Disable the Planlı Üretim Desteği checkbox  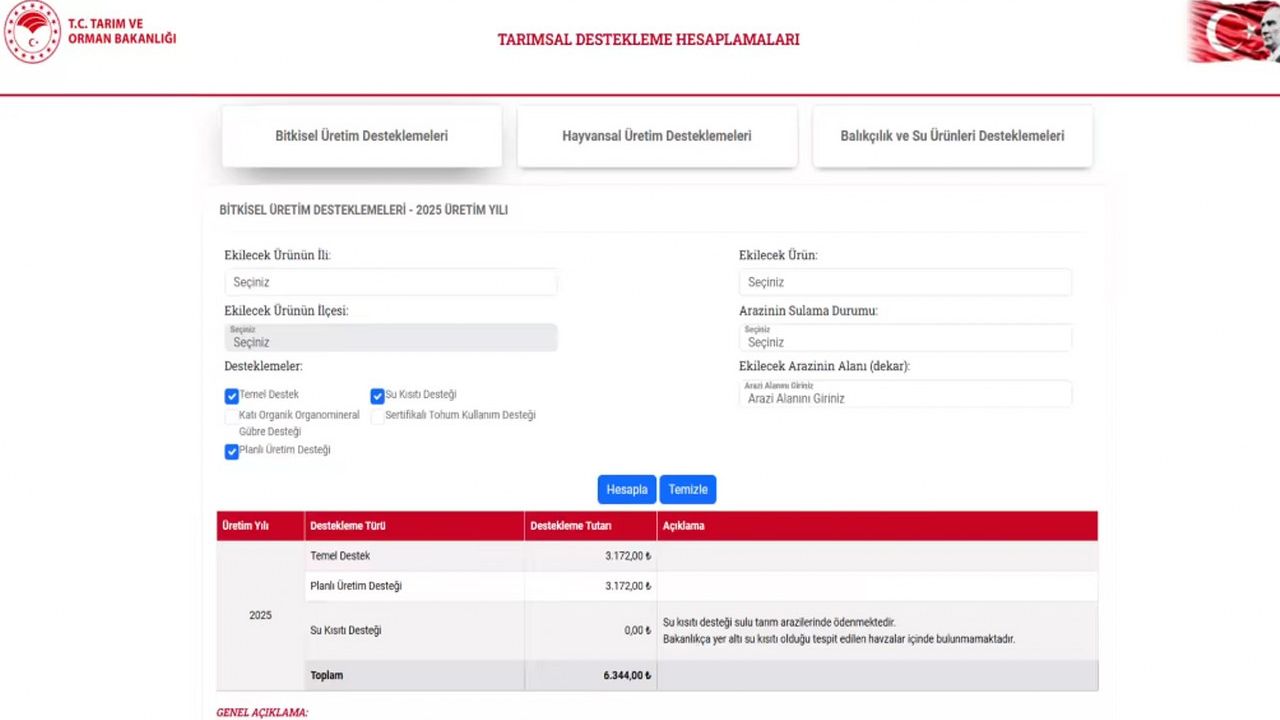coord(232,451)
